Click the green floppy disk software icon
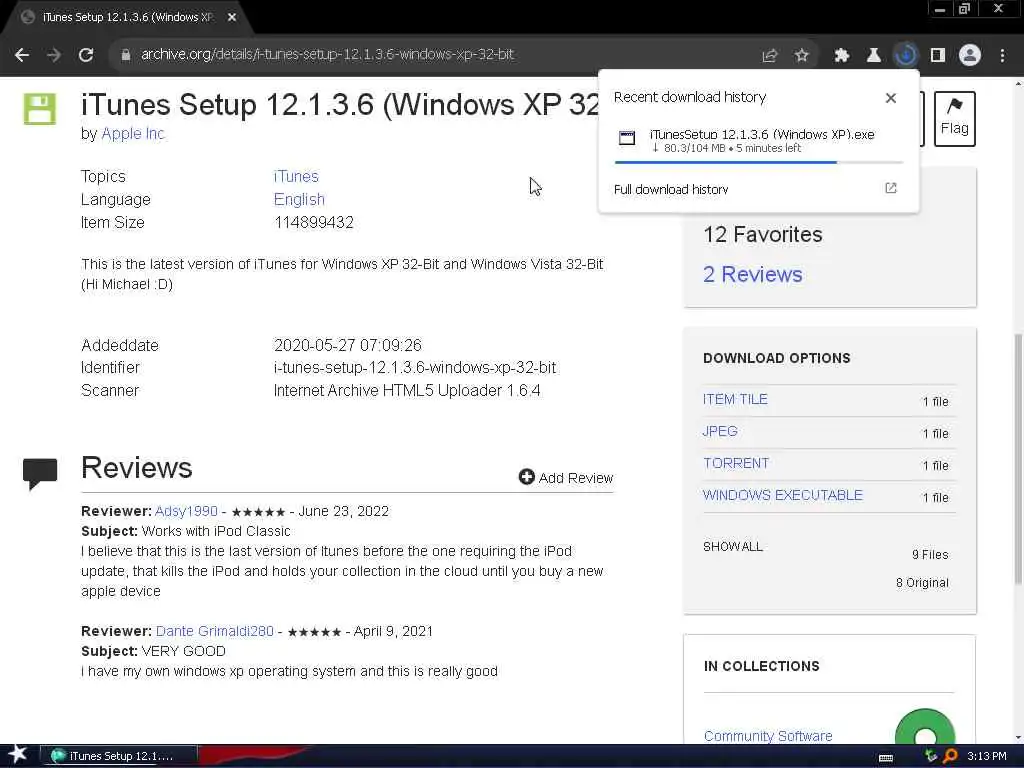Image resolution: width=1024 pixels, height=768 pixels. click(x=40, y=108)
